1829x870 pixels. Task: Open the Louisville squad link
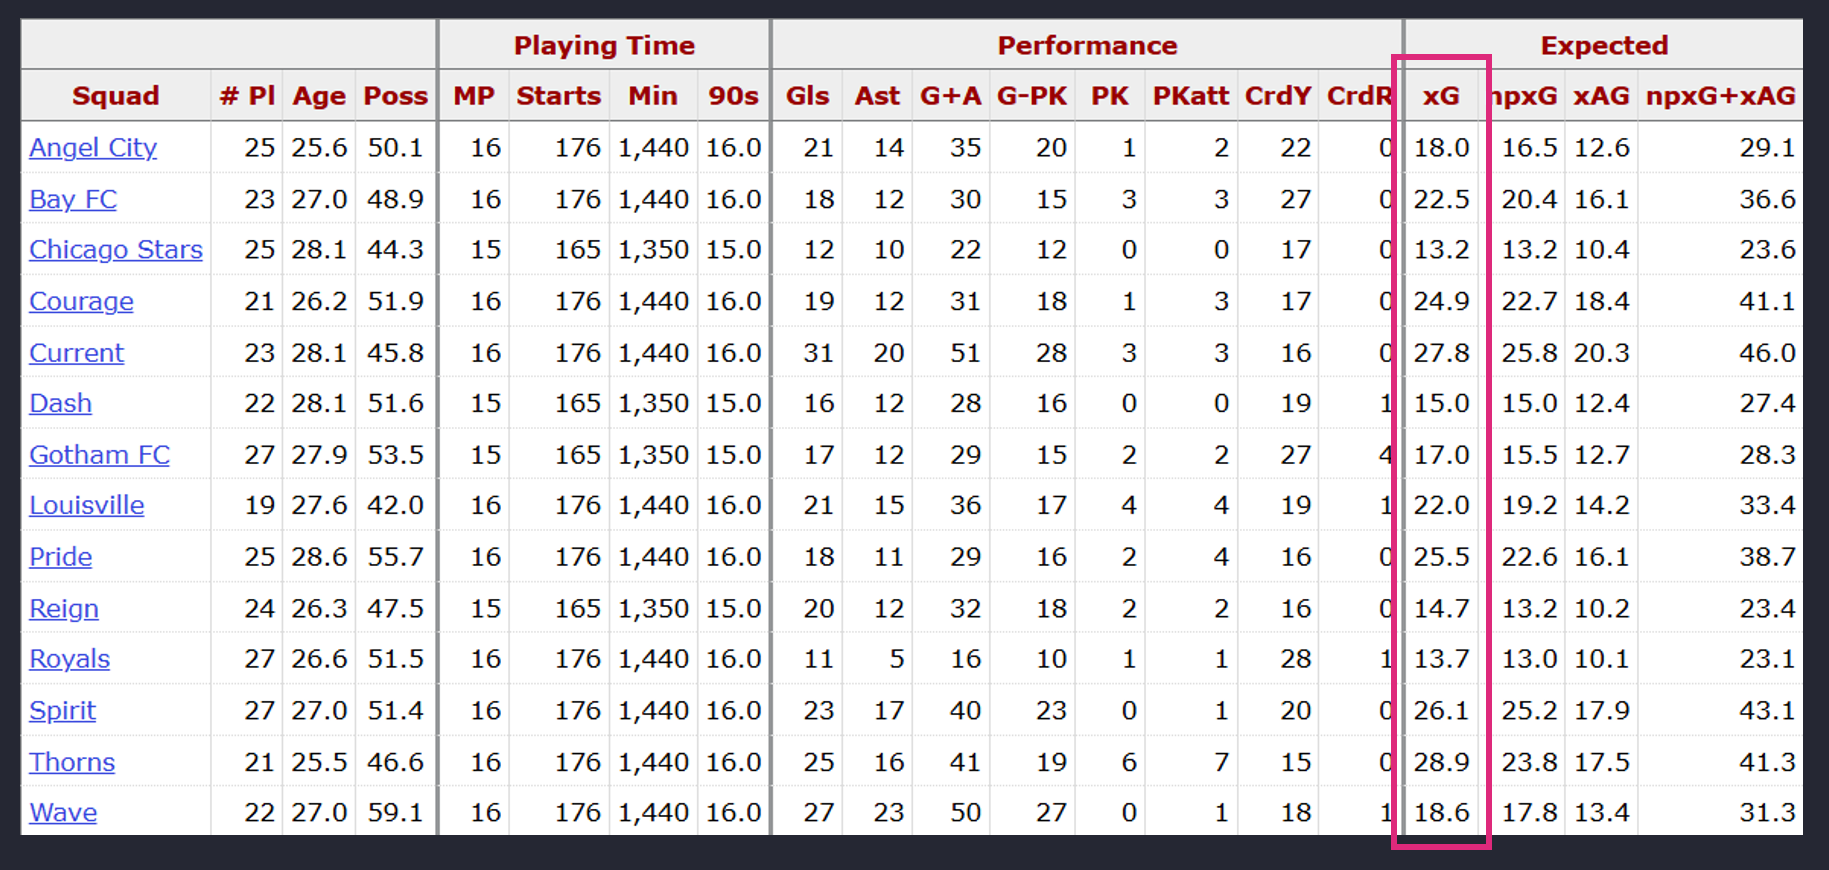tap(86, 505)
